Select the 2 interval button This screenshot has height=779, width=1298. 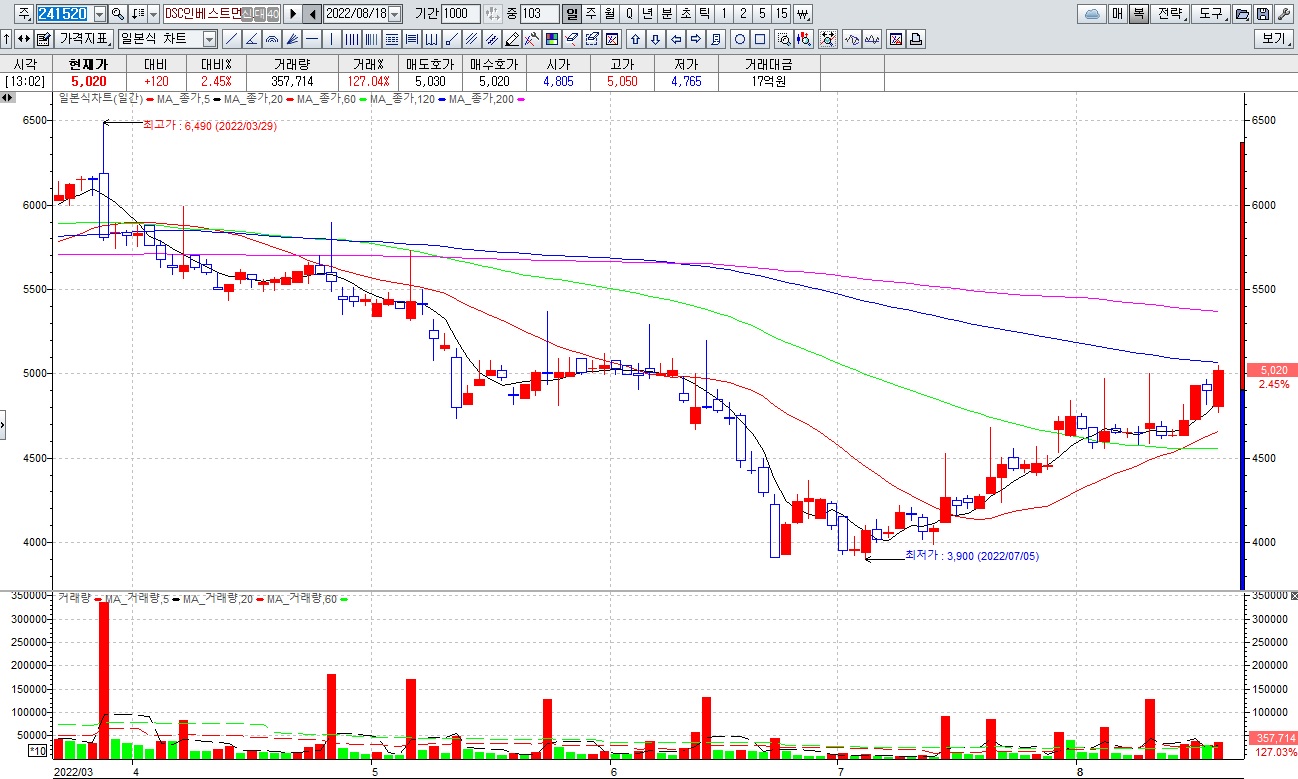[x=743, y=14]
